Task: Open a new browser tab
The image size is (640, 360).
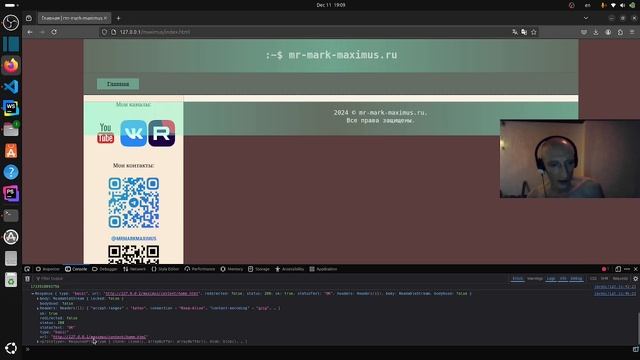Action: click(x=118, y=18)
